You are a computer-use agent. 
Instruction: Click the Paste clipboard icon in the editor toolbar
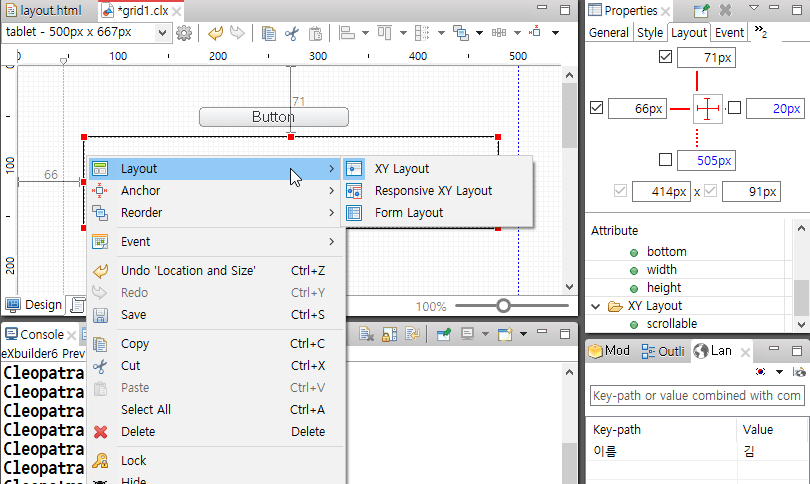click(x=315, y=33)
